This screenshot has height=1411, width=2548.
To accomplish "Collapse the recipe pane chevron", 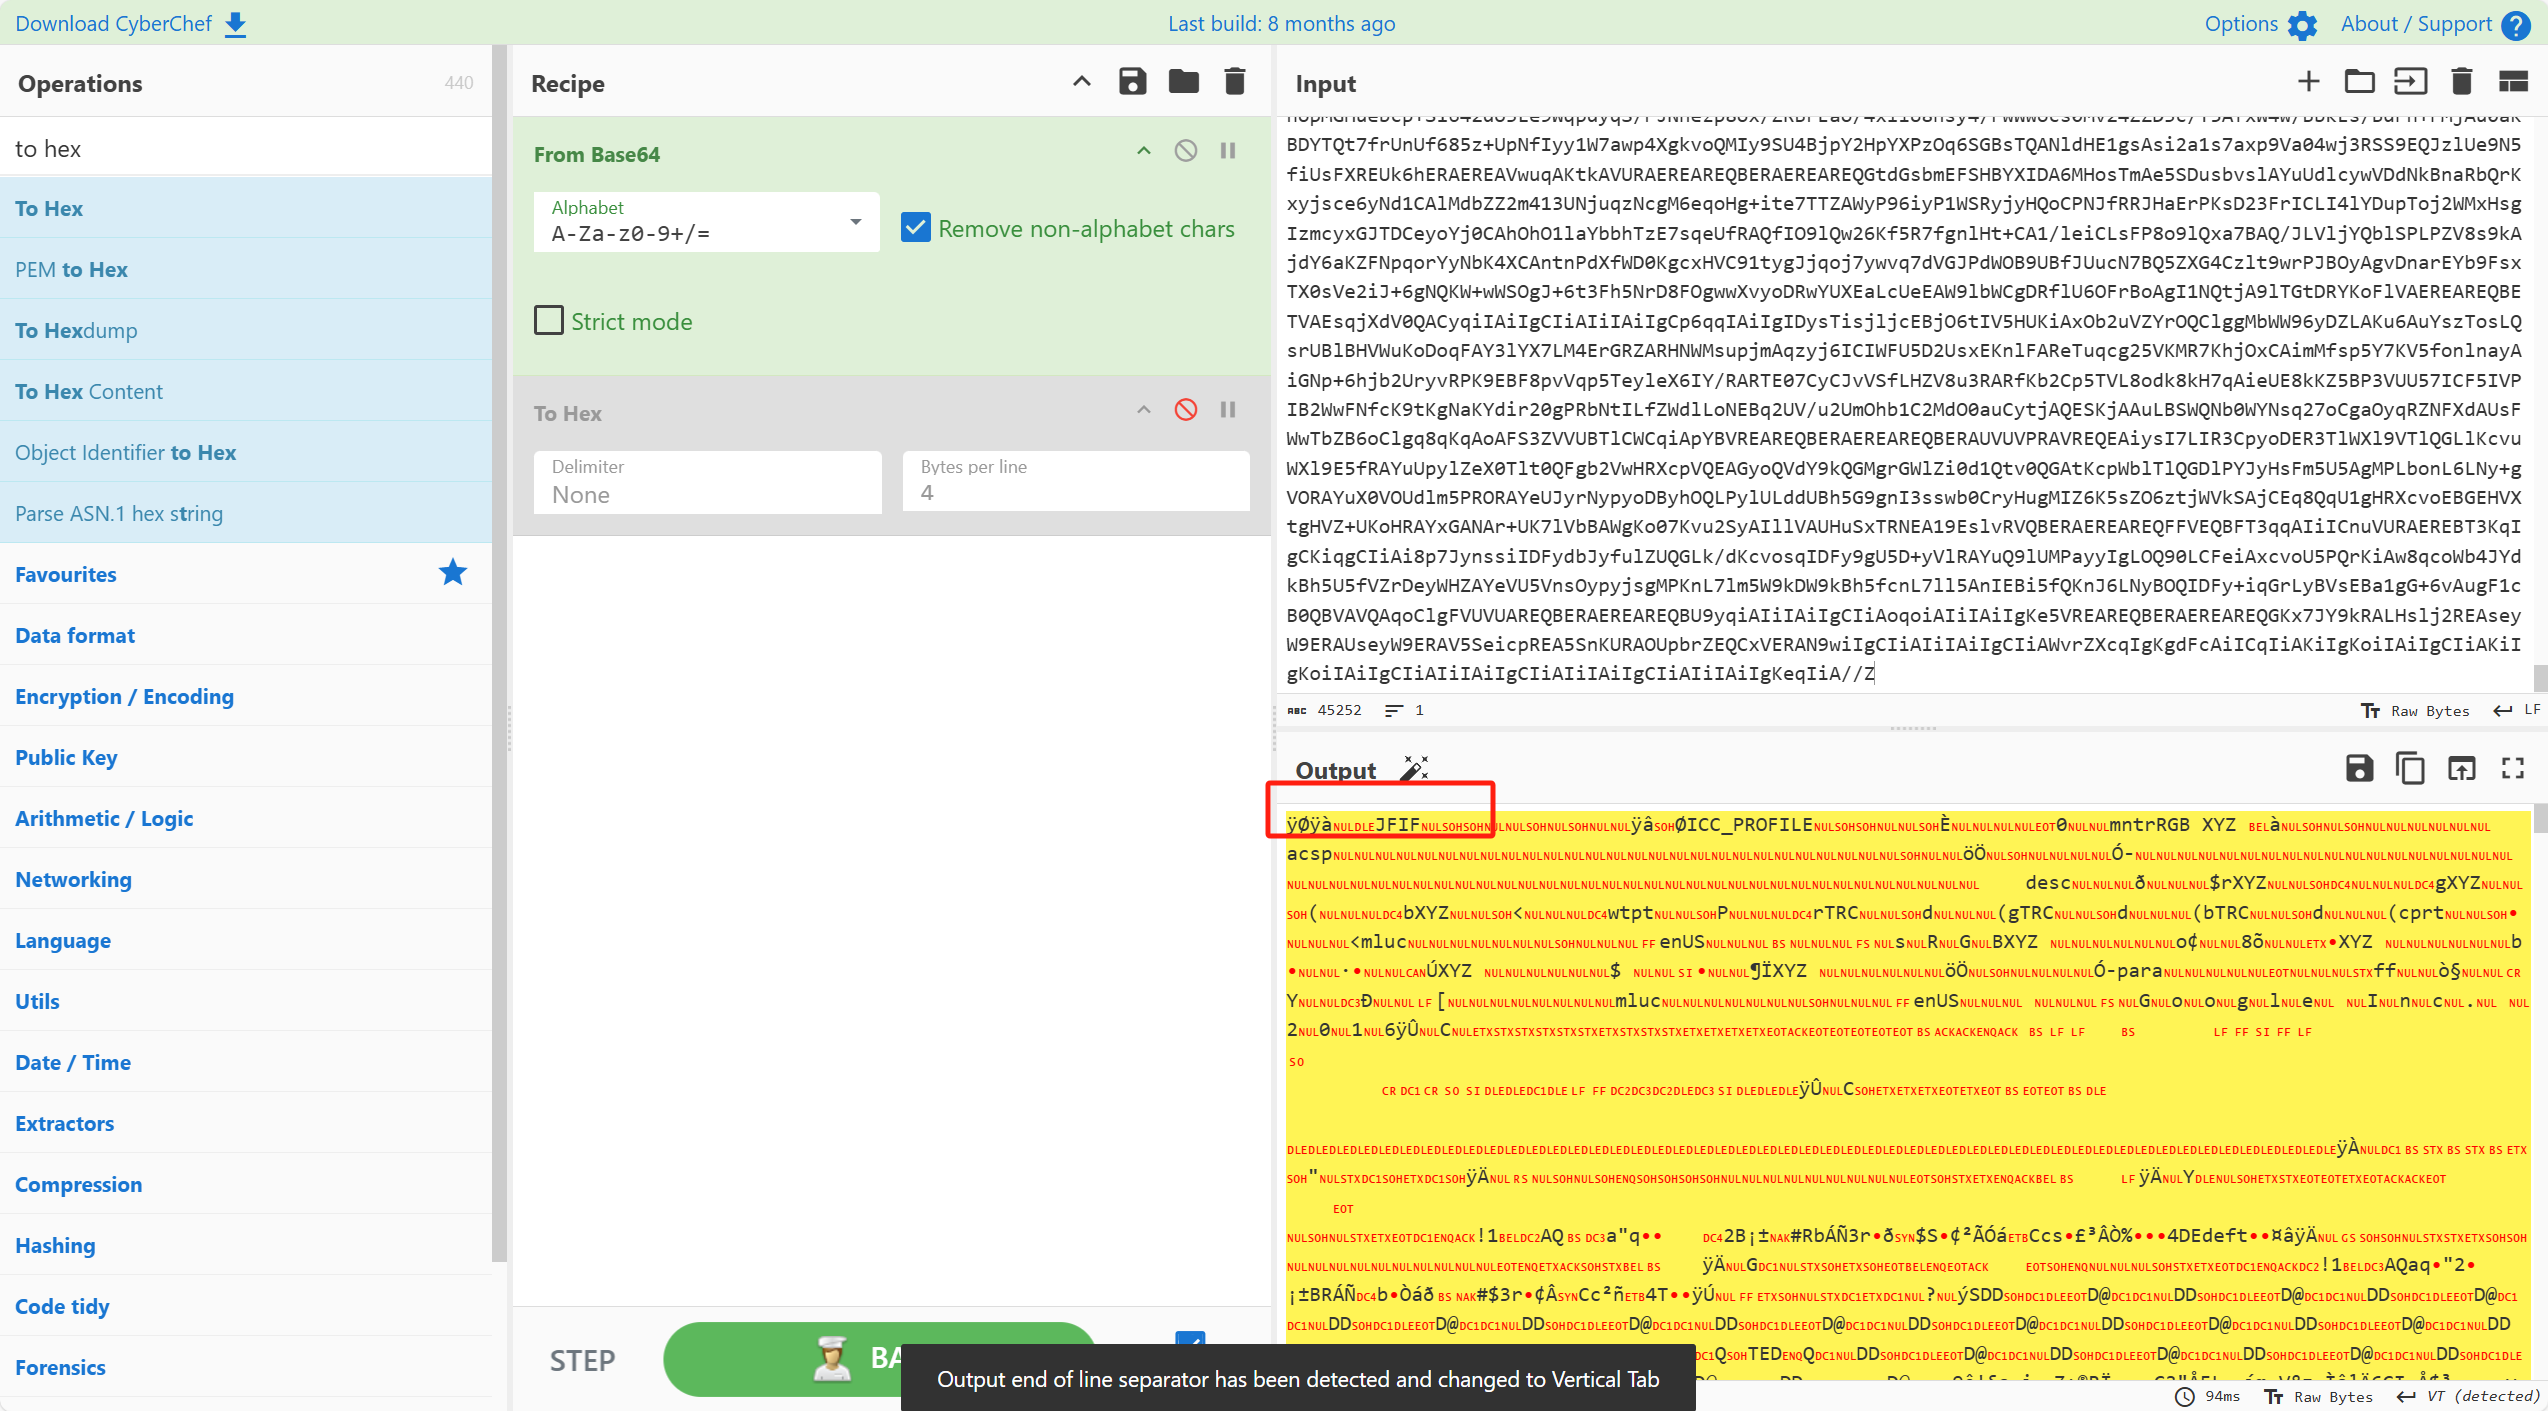I will click(x=1082, y=82).
